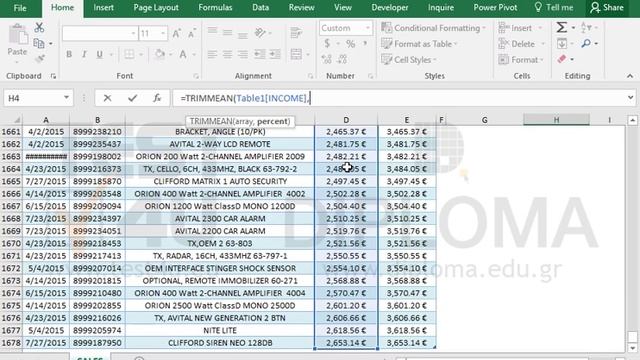
Task: Click the Clear eraser icon
Action: (x=562, y=59)
